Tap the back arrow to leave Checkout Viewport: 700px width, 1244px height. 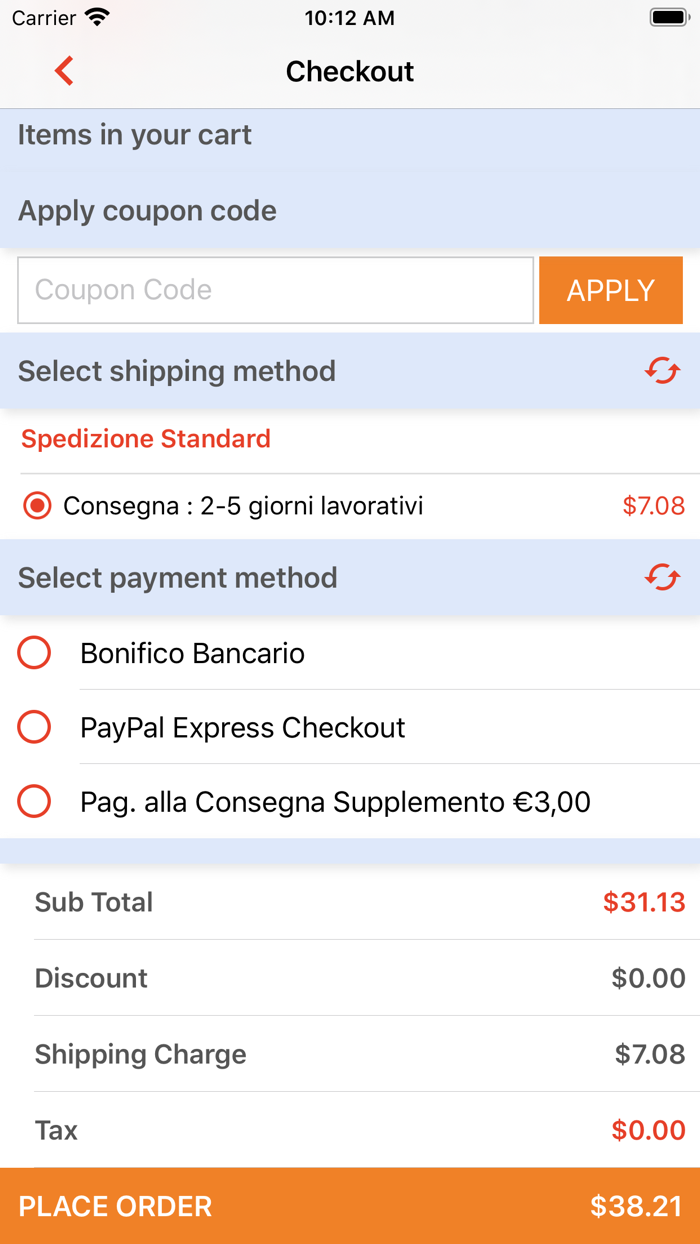click(x=64, y=71)
